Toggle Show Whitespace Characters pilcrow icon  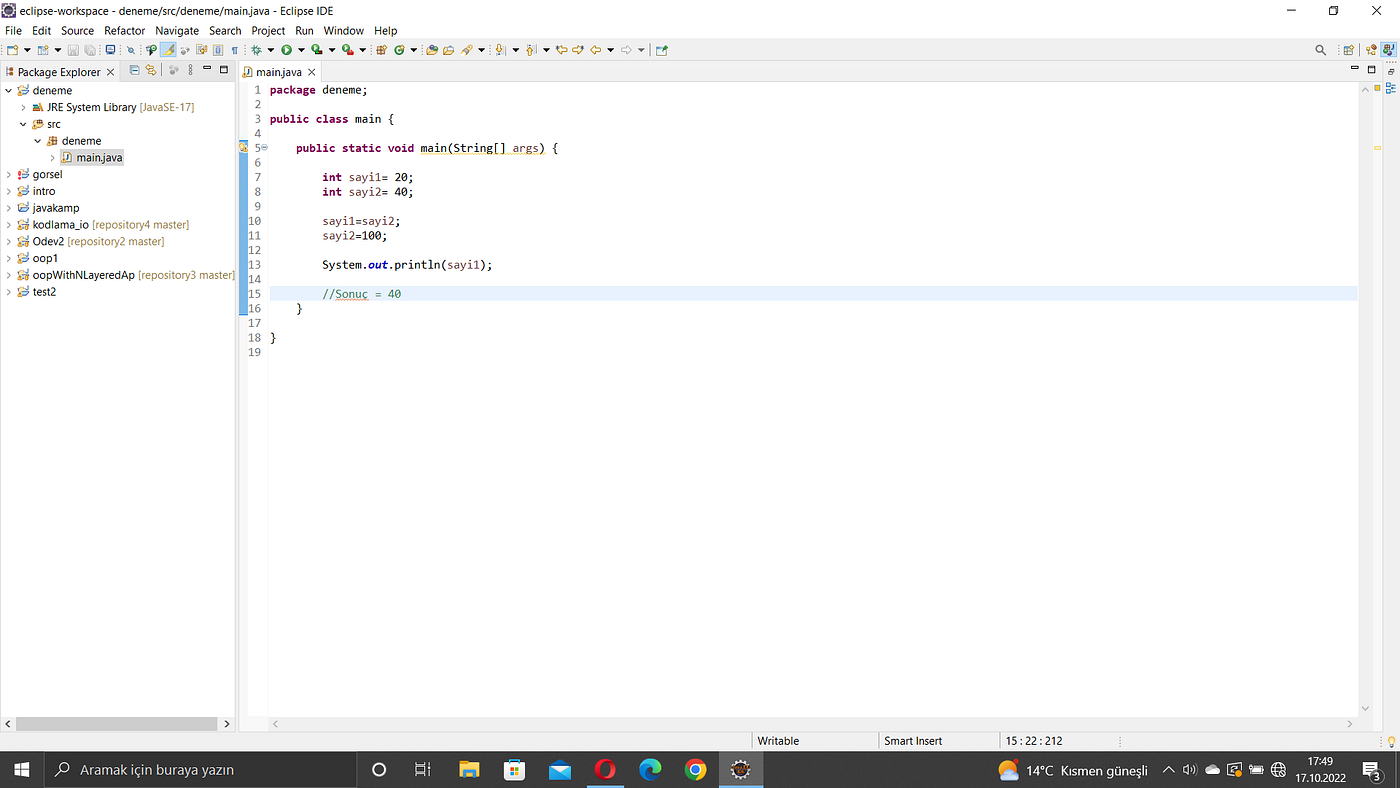pyautogui.click(x=234, y=50)
